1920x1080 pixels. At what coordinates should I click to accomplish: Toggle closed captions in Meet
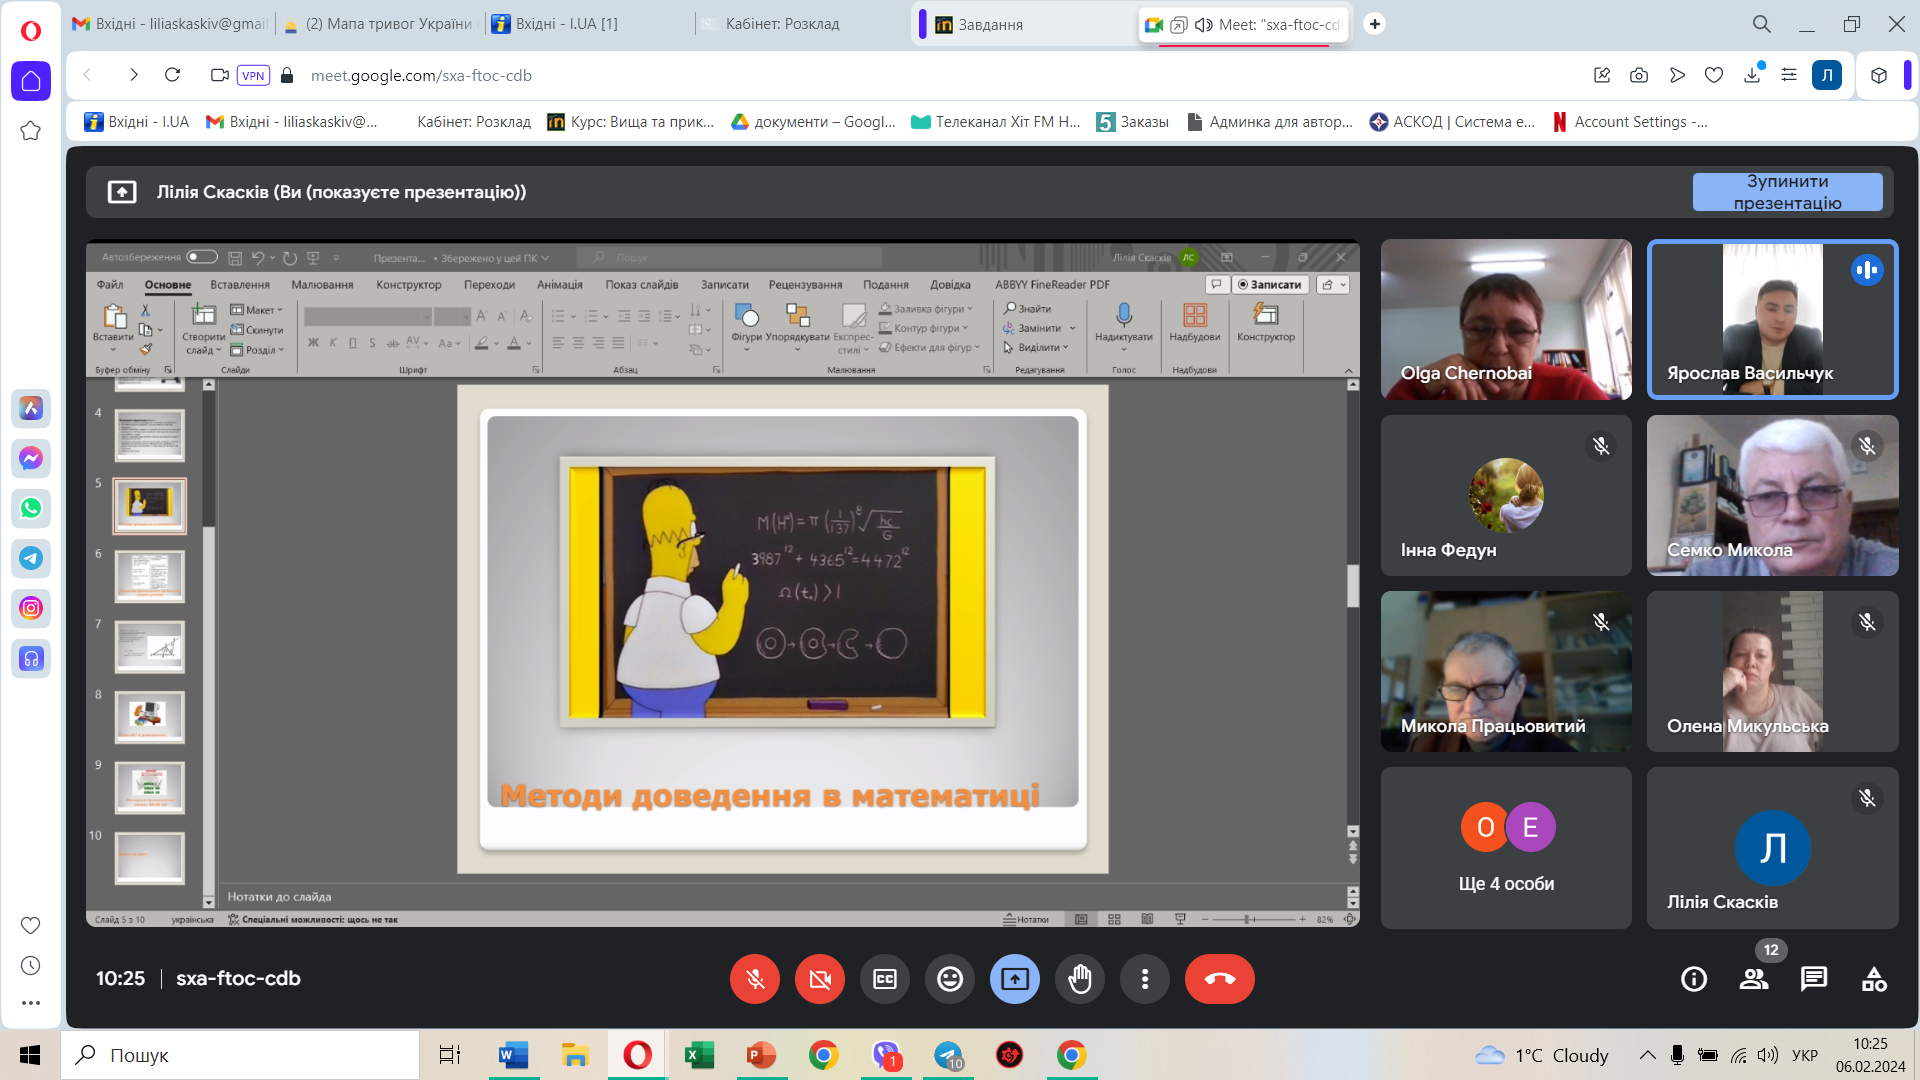coord(885,979)
